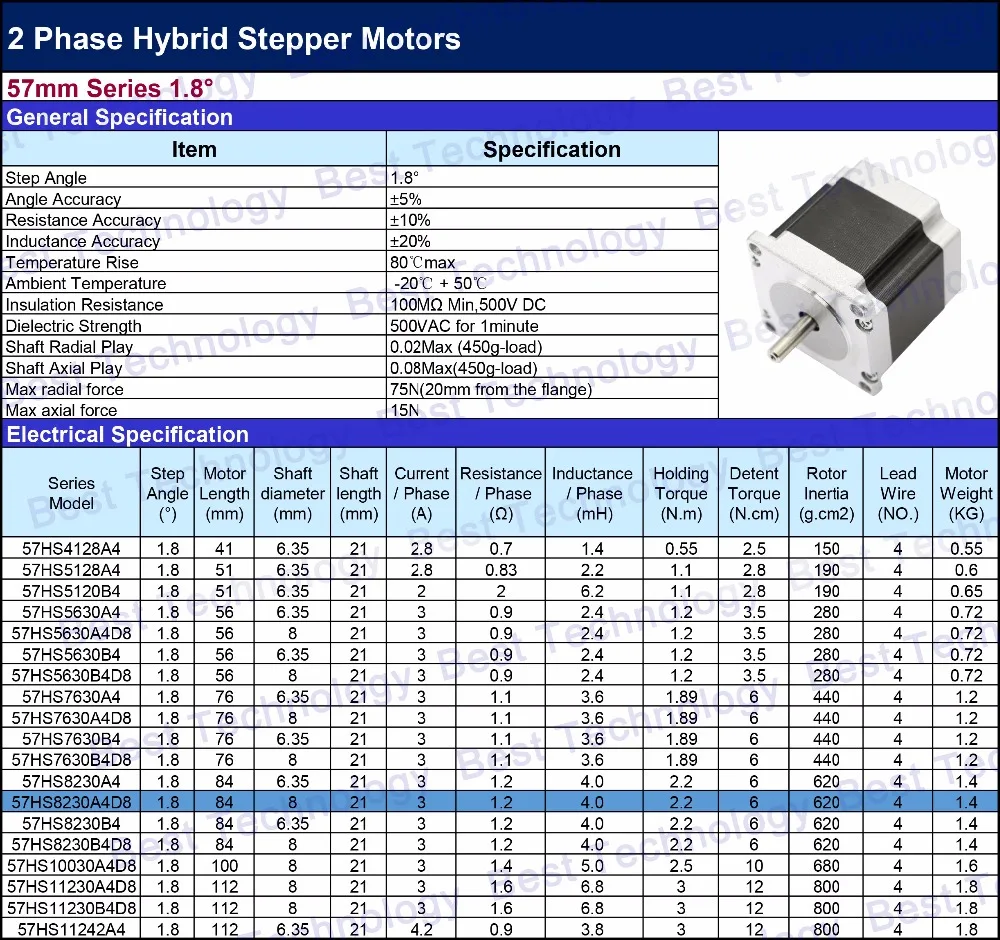Click the '57HS5120B4' model cell
Viewport: 1000px width, 940px height.
click(71, 591)
